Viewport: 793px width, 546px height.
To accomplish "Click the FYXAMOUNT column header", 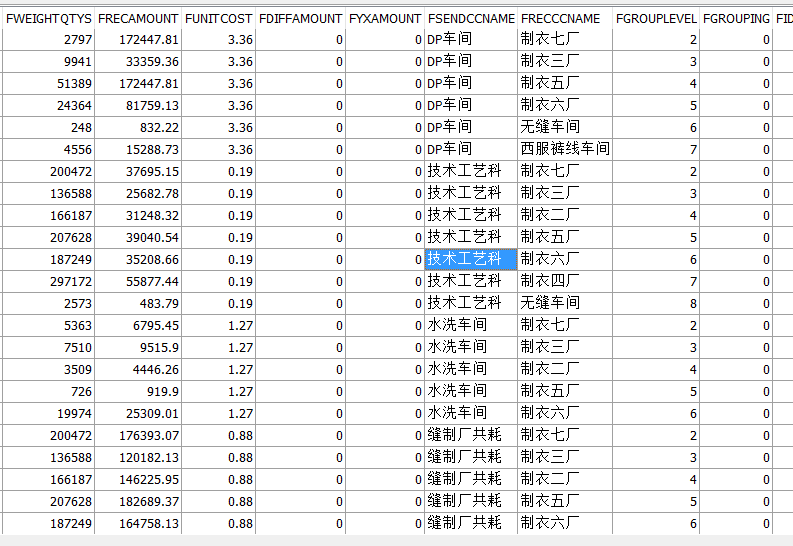I will (x=385, y=19).
